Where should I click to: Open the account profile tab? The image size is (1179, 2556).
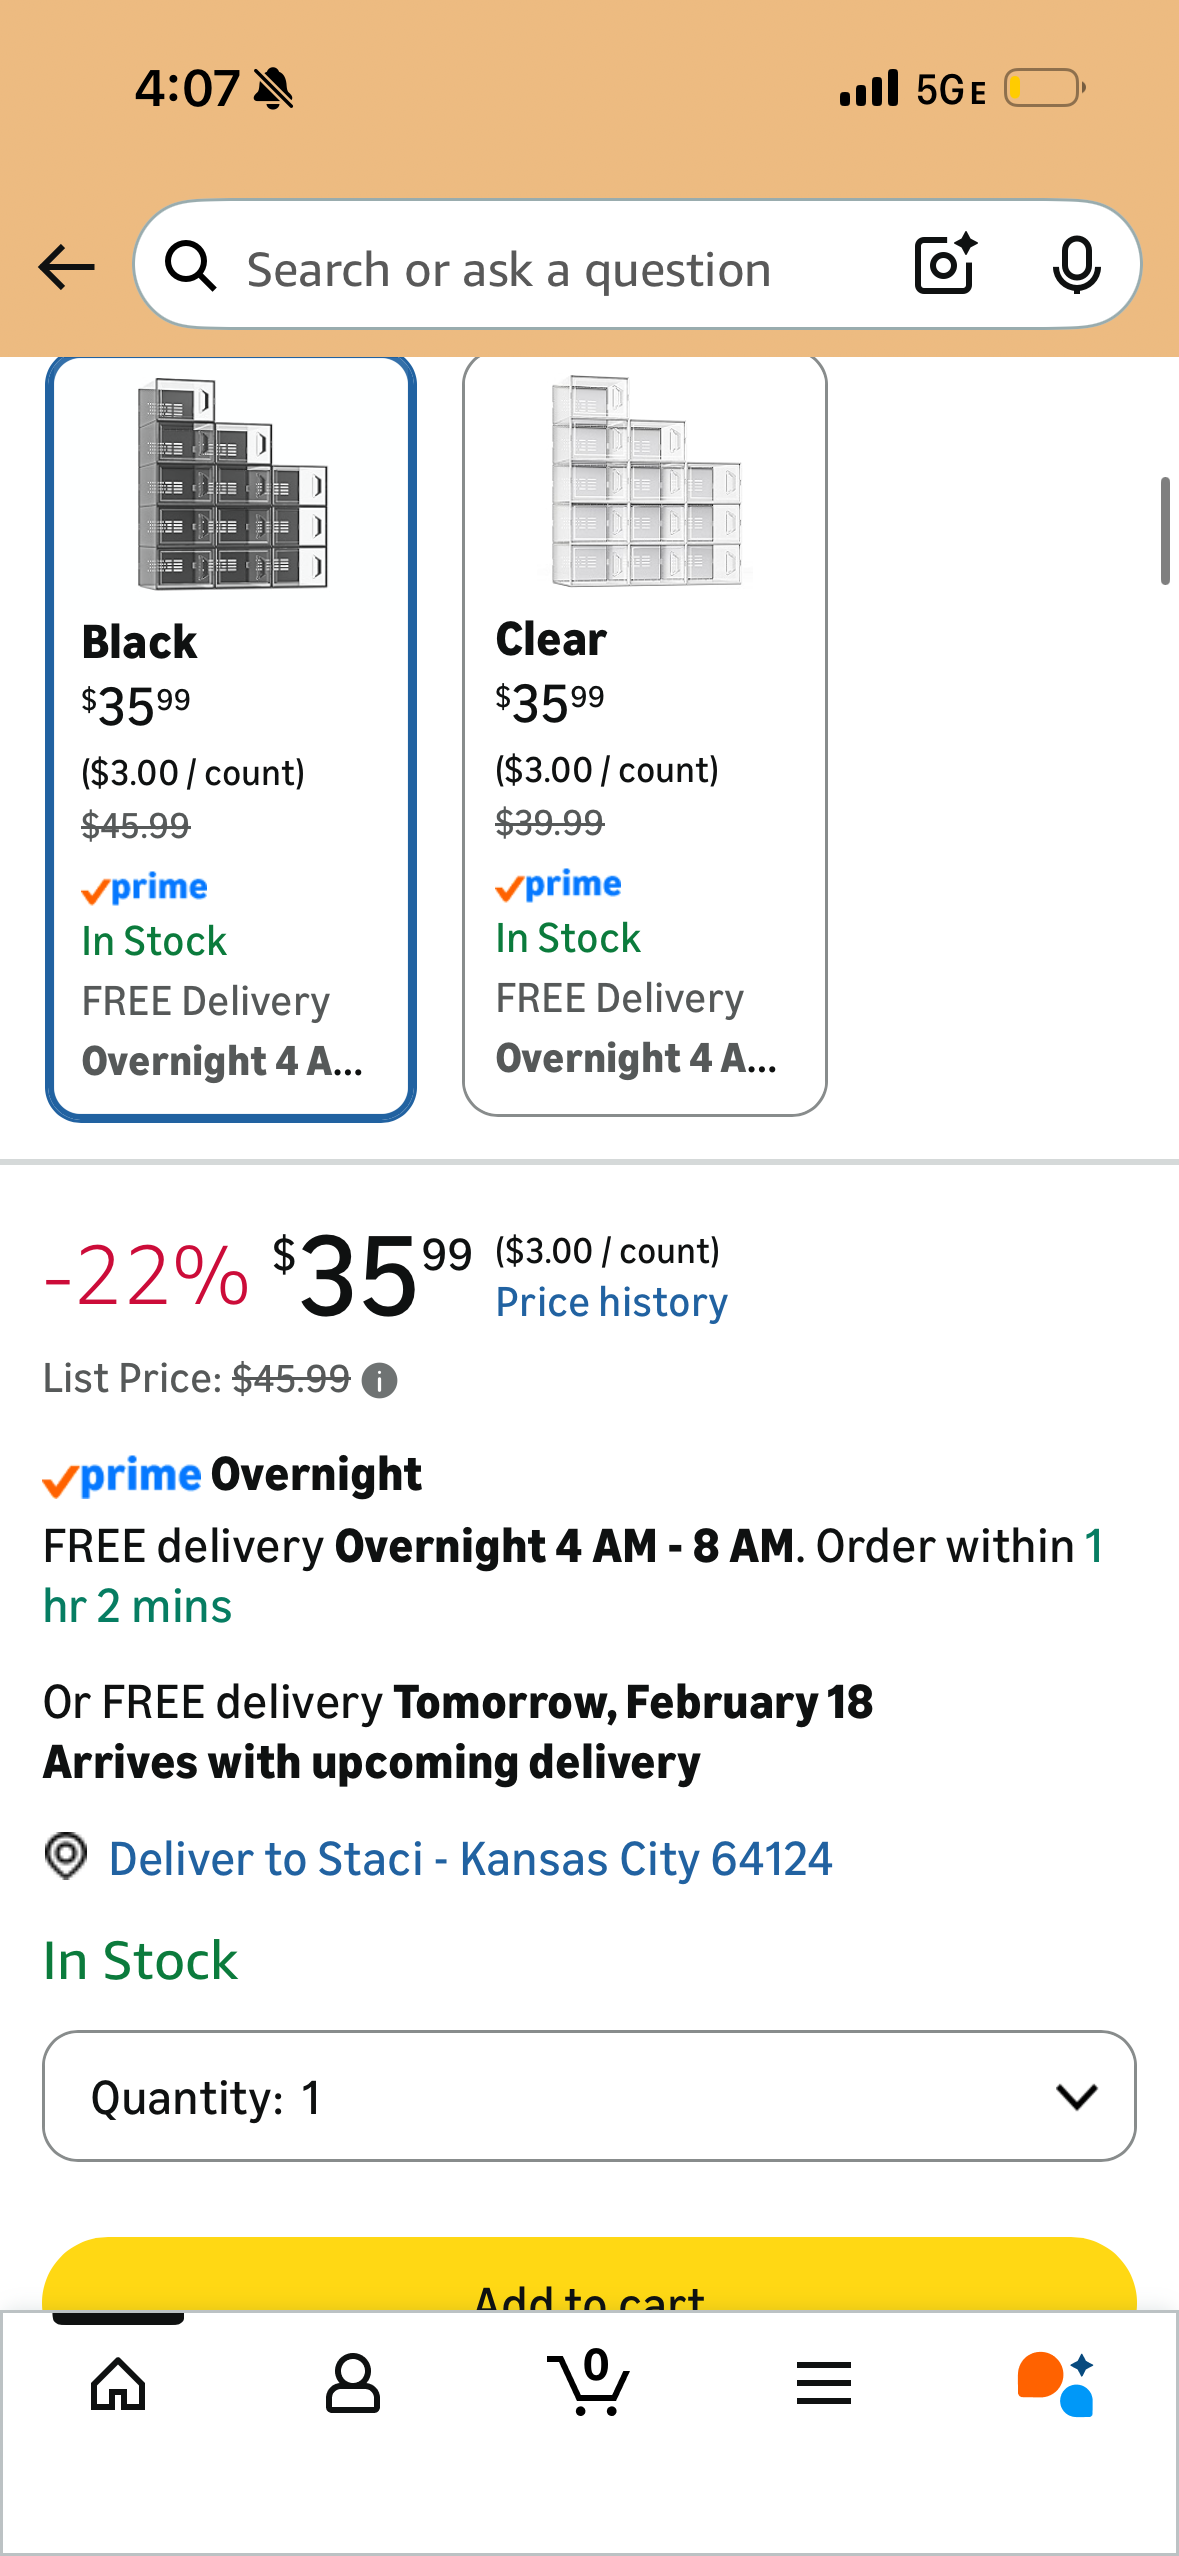[x=352, y=2384]
